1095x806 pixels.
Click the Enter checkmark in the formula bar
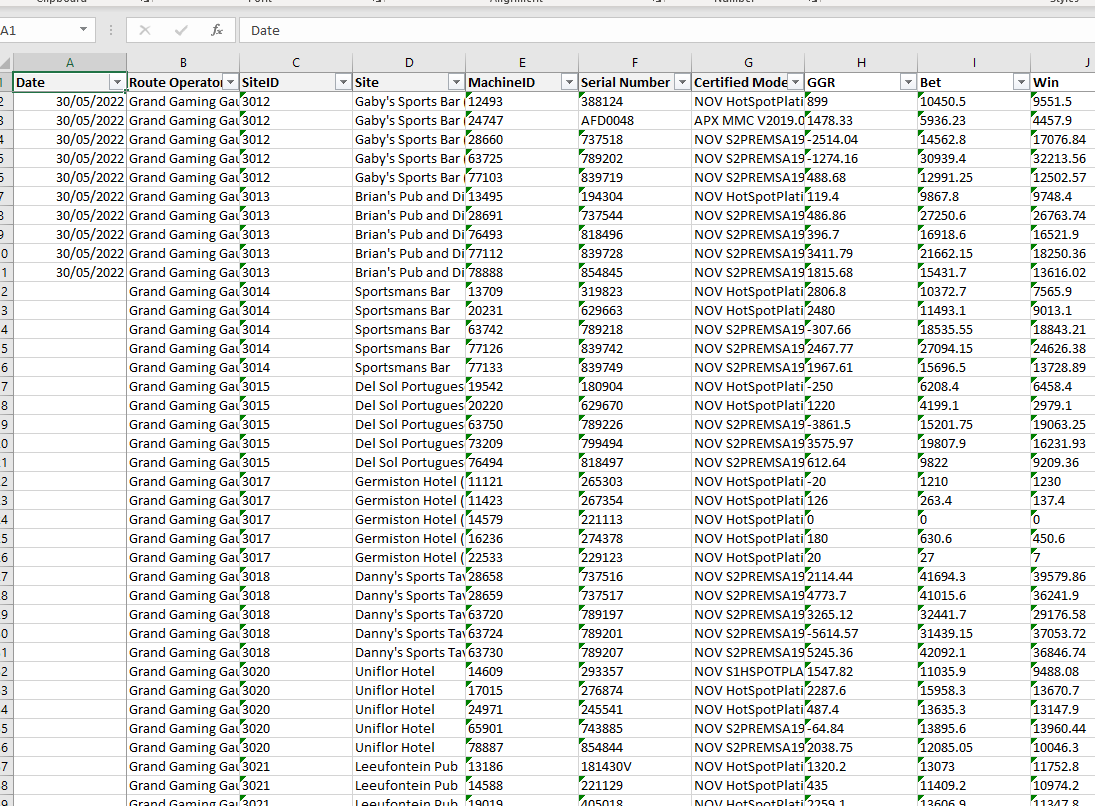pyautogui.click(x=181, y=30)
